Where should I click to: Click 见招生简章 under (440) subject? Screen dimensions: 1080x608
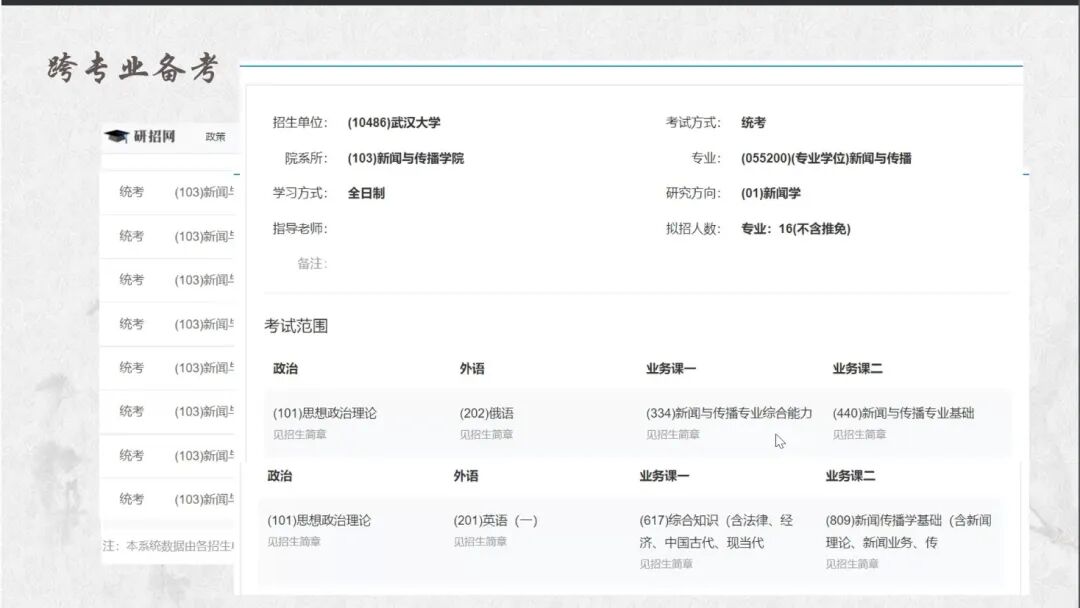pyautogui.click(x=859, y=434)
